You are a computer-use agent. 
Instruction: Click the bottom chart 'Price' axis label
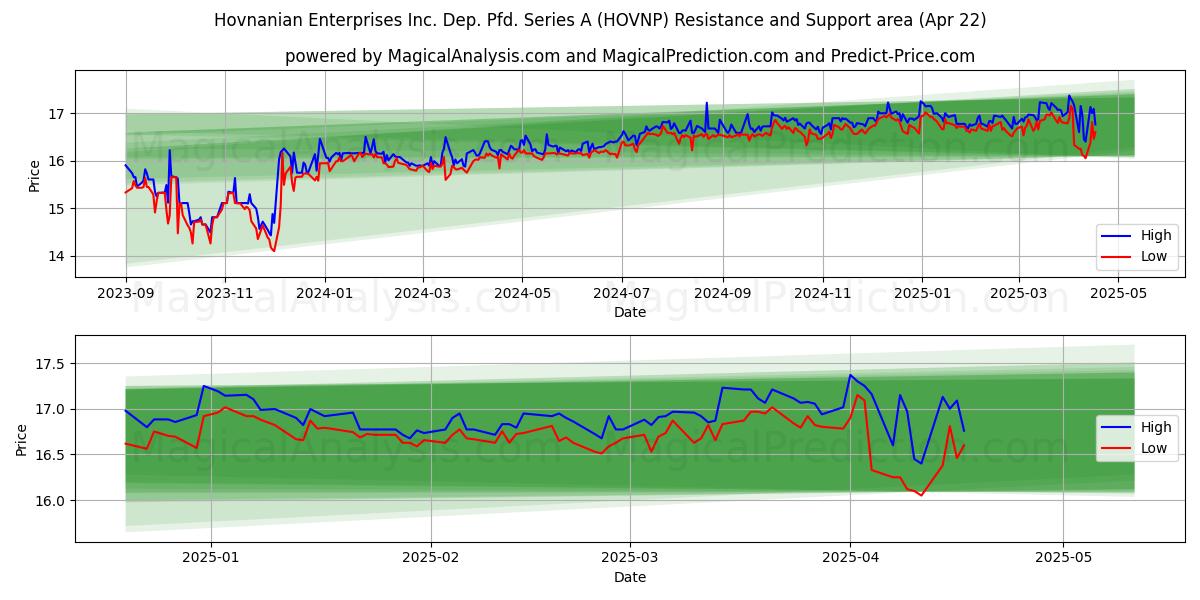click(22, 439)
